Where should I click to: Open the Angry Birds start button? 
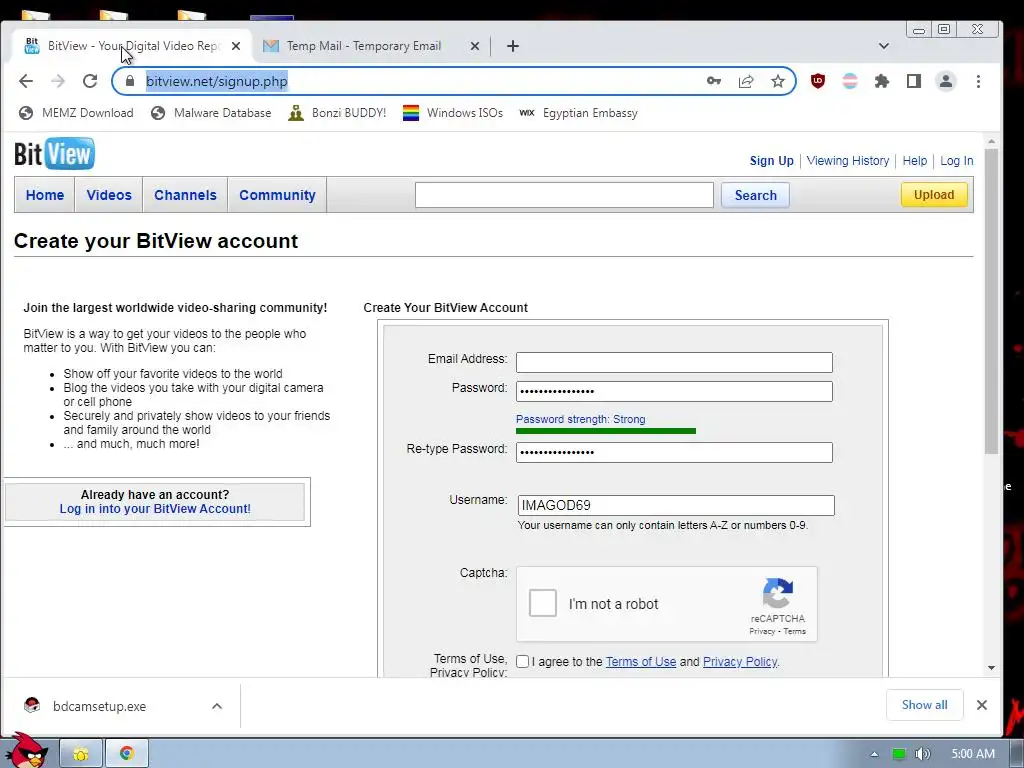coord(25,751)
